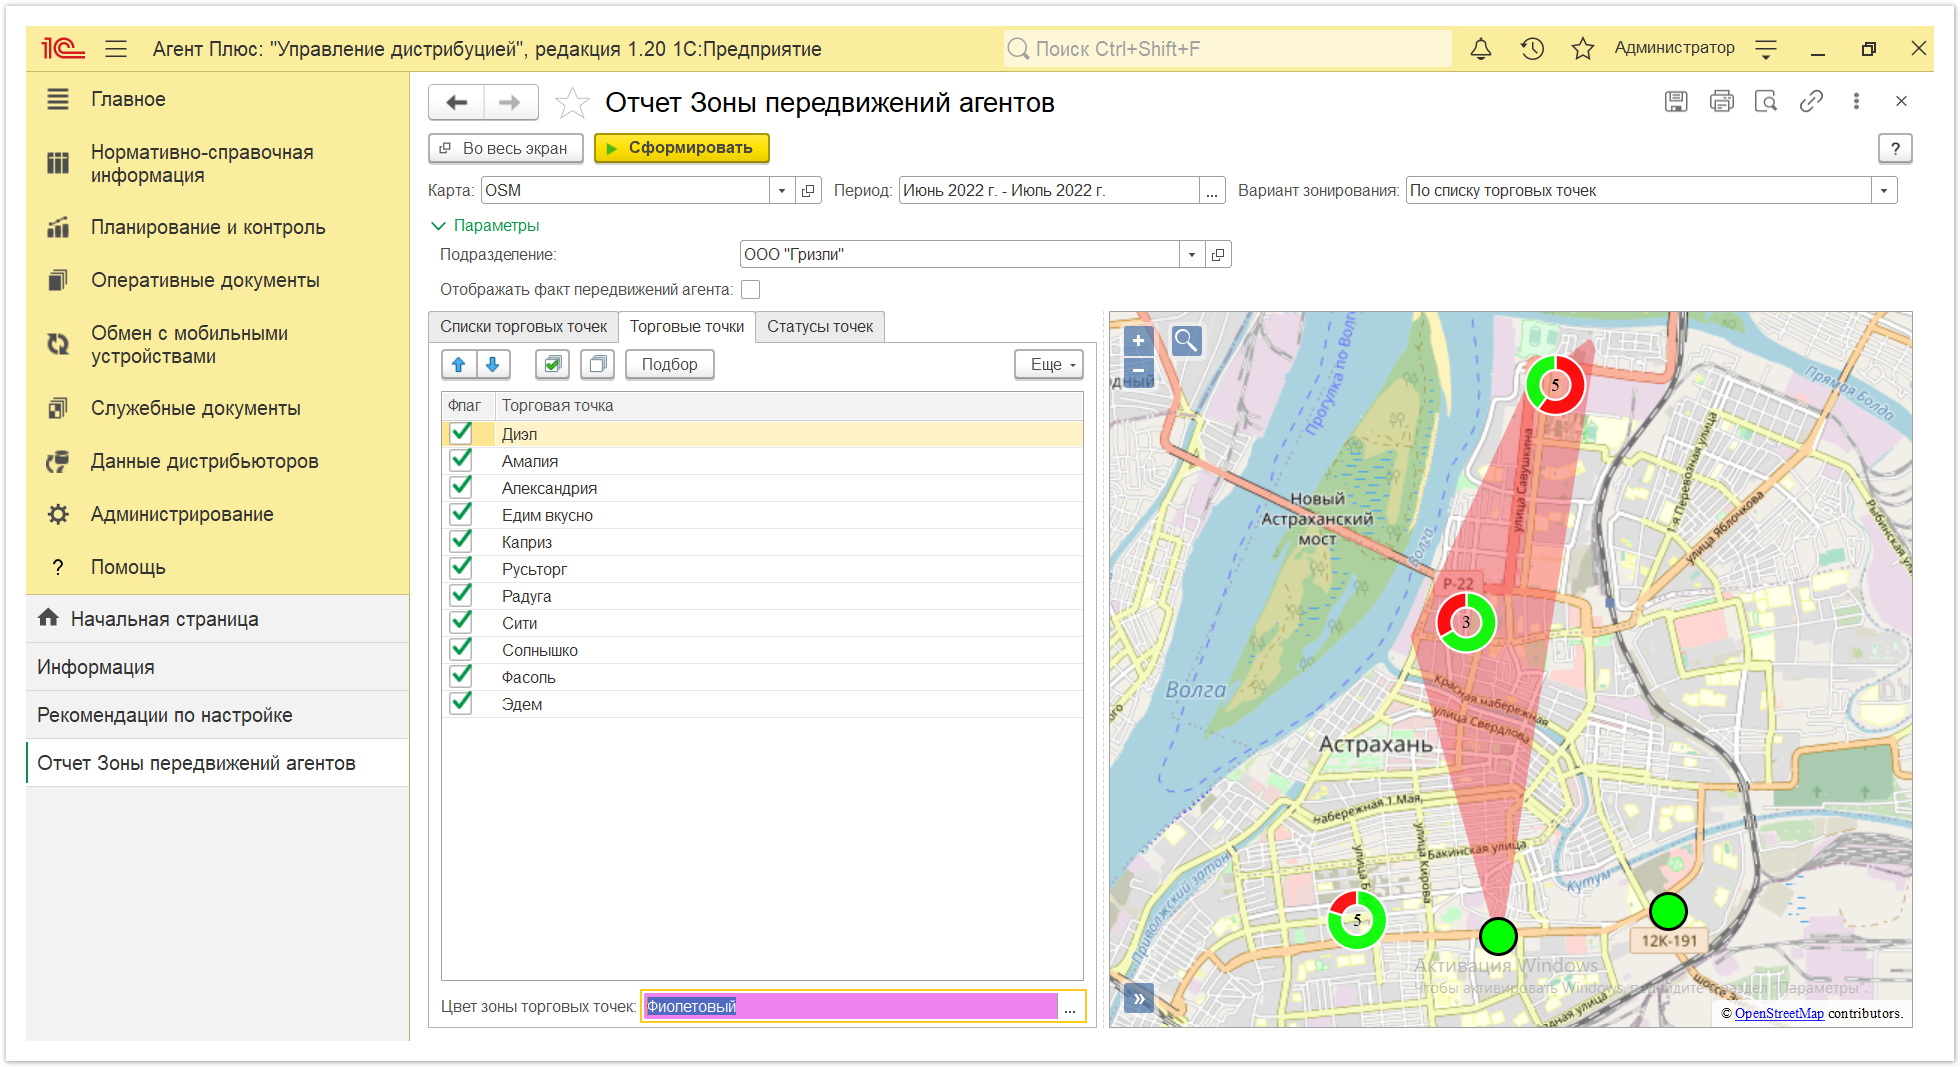Switch to Списки торговых точек tab
The height and width of the screenshot is (1067, 1960).
[x=523, y=327]
